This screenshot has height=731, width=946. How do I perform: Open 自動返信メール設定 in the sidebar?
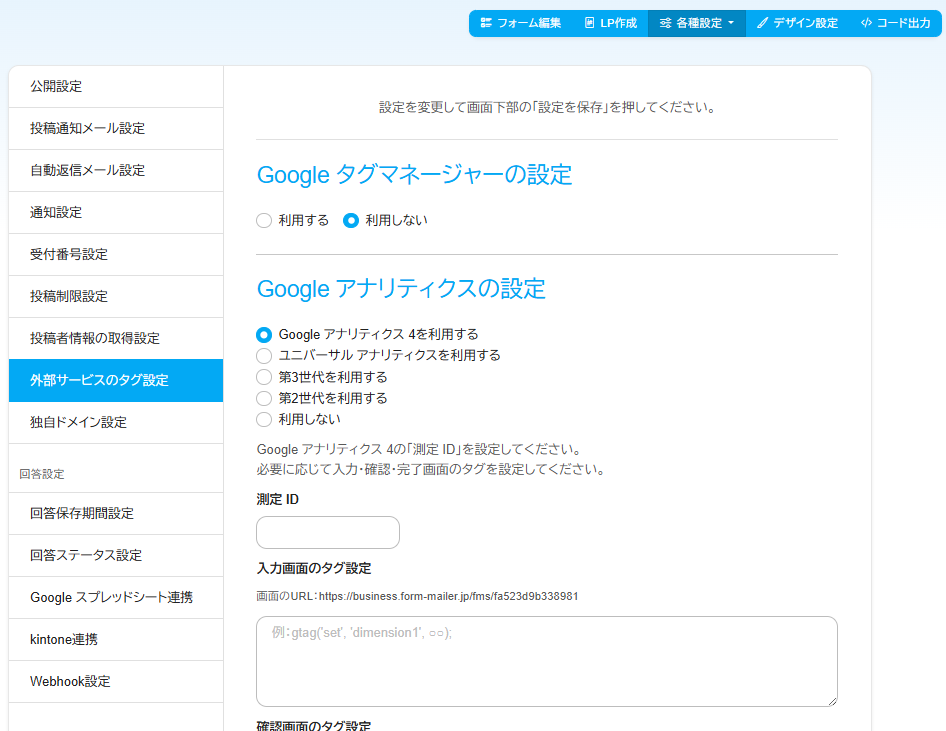click(x=116, y=171)
